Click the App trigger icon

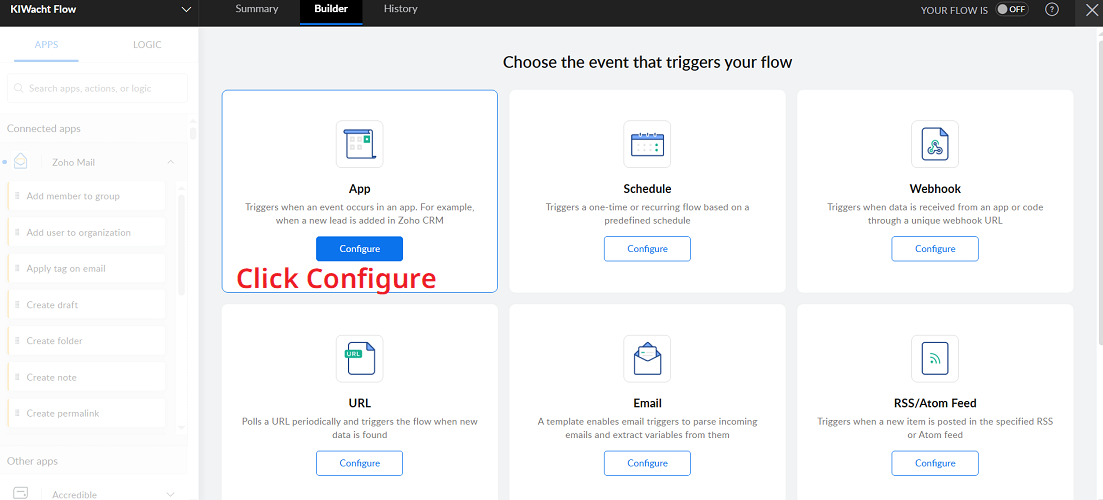pyautogui.click(x=359, y=144)
